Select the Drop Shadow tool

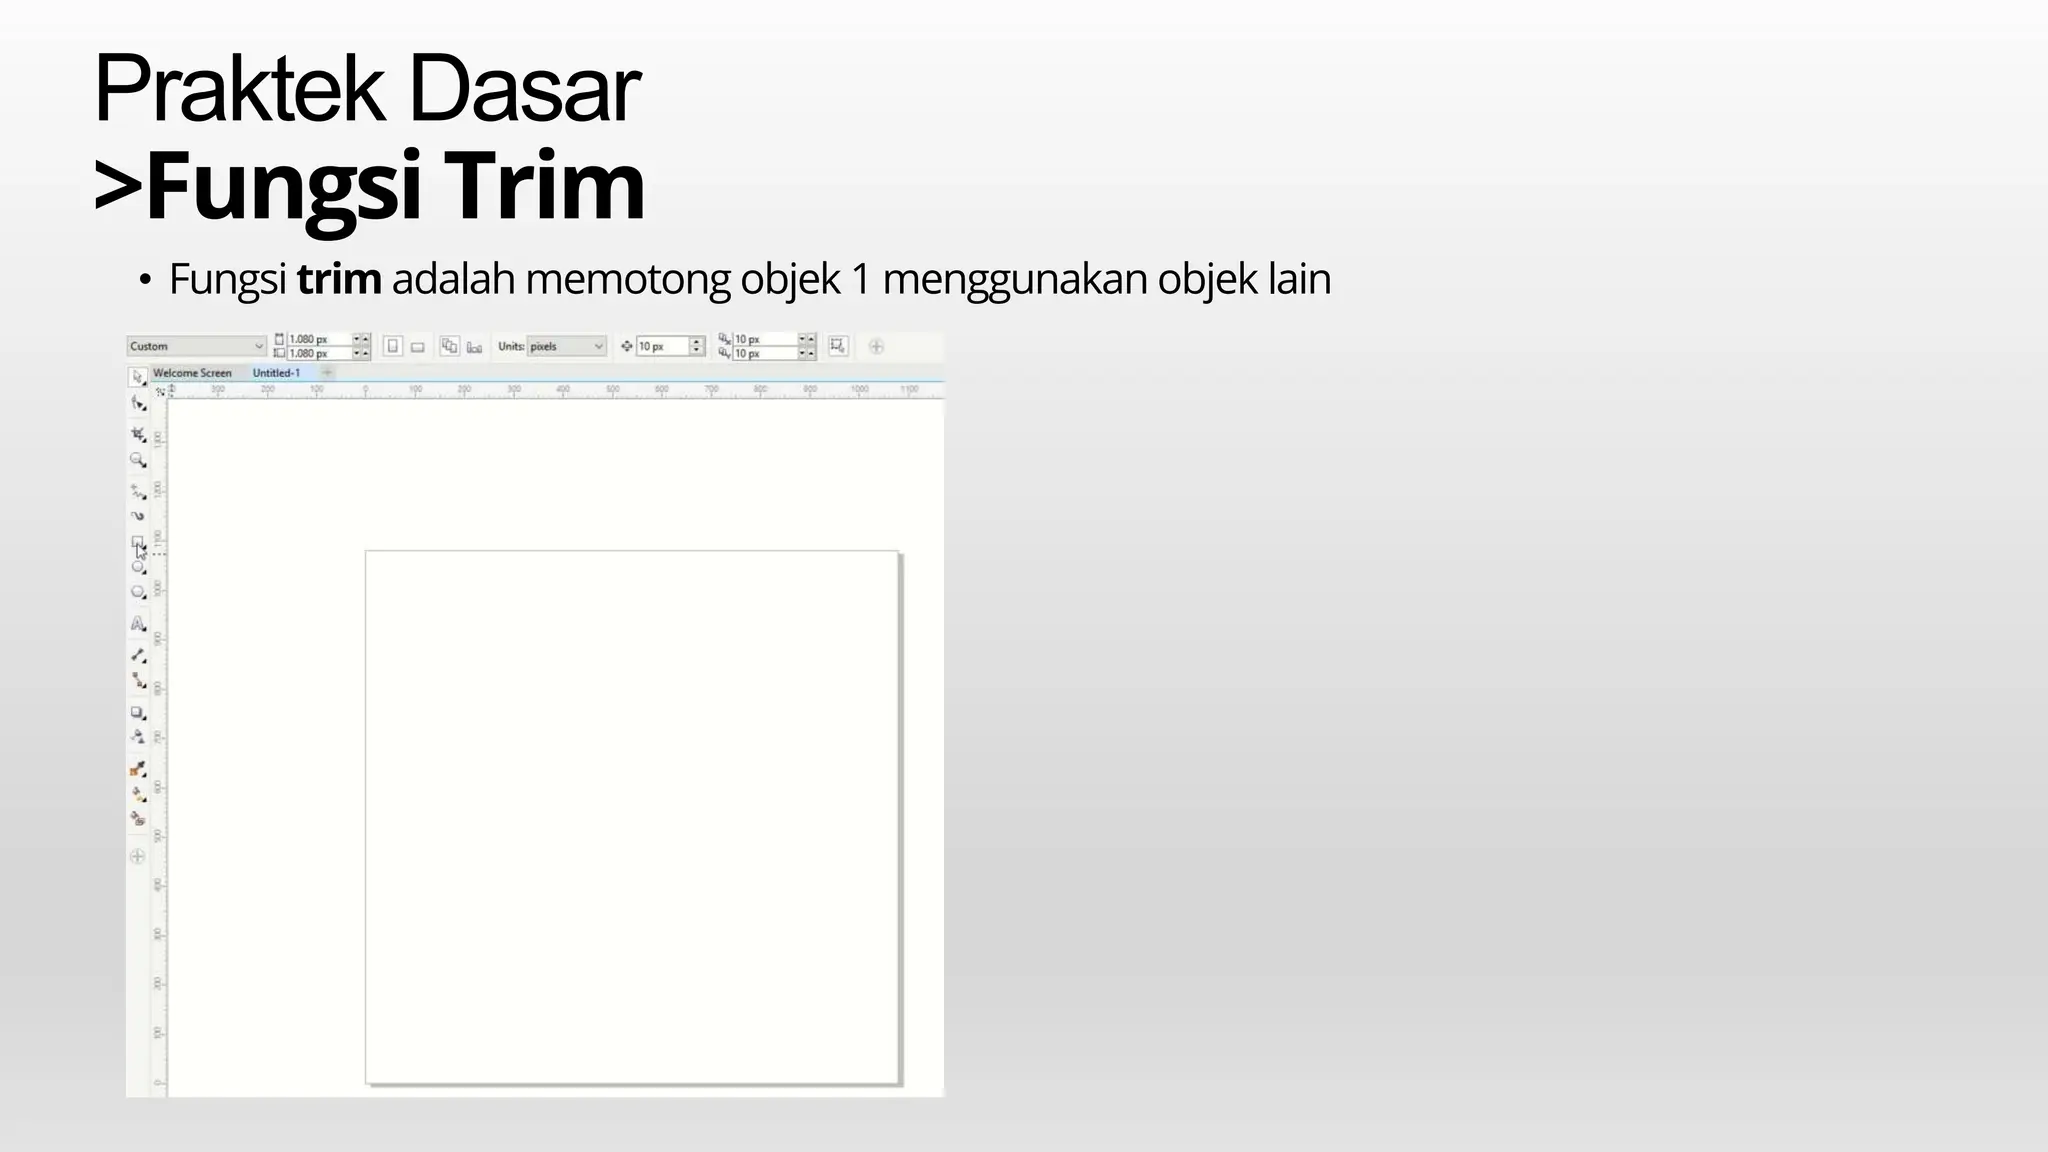pos(138,713)
